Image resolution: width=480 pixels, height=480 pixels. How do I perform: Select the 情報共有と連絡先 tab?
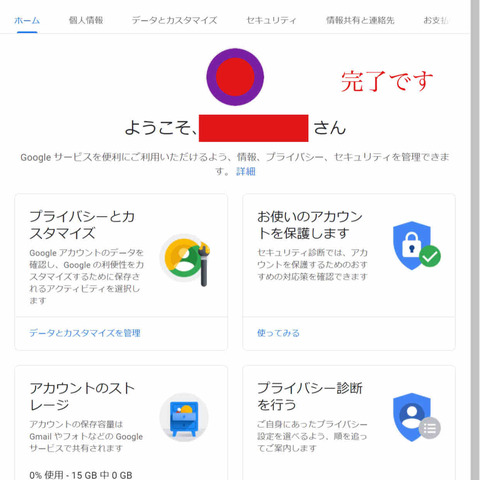click(x=360, y=20)
